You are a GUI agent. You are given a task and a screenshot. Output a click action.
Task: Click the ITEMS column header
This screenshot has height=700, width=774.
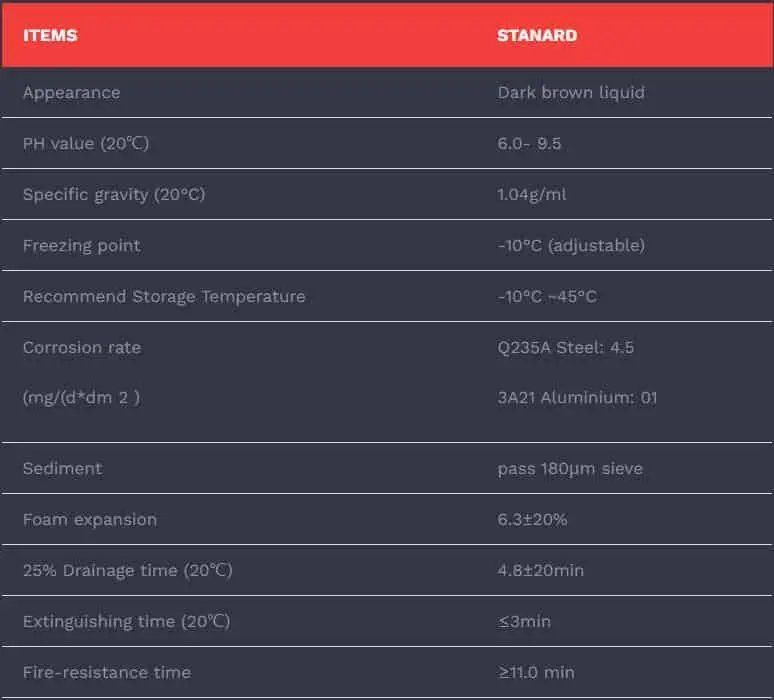pos(50,35)
